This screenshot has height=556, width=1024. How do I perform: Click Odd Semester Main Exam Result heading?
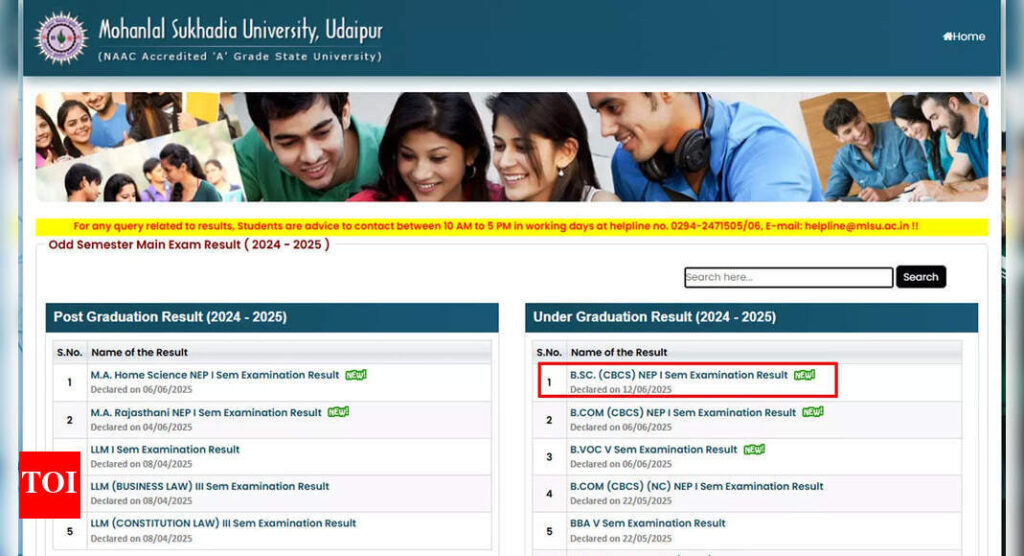pos(189,244)
